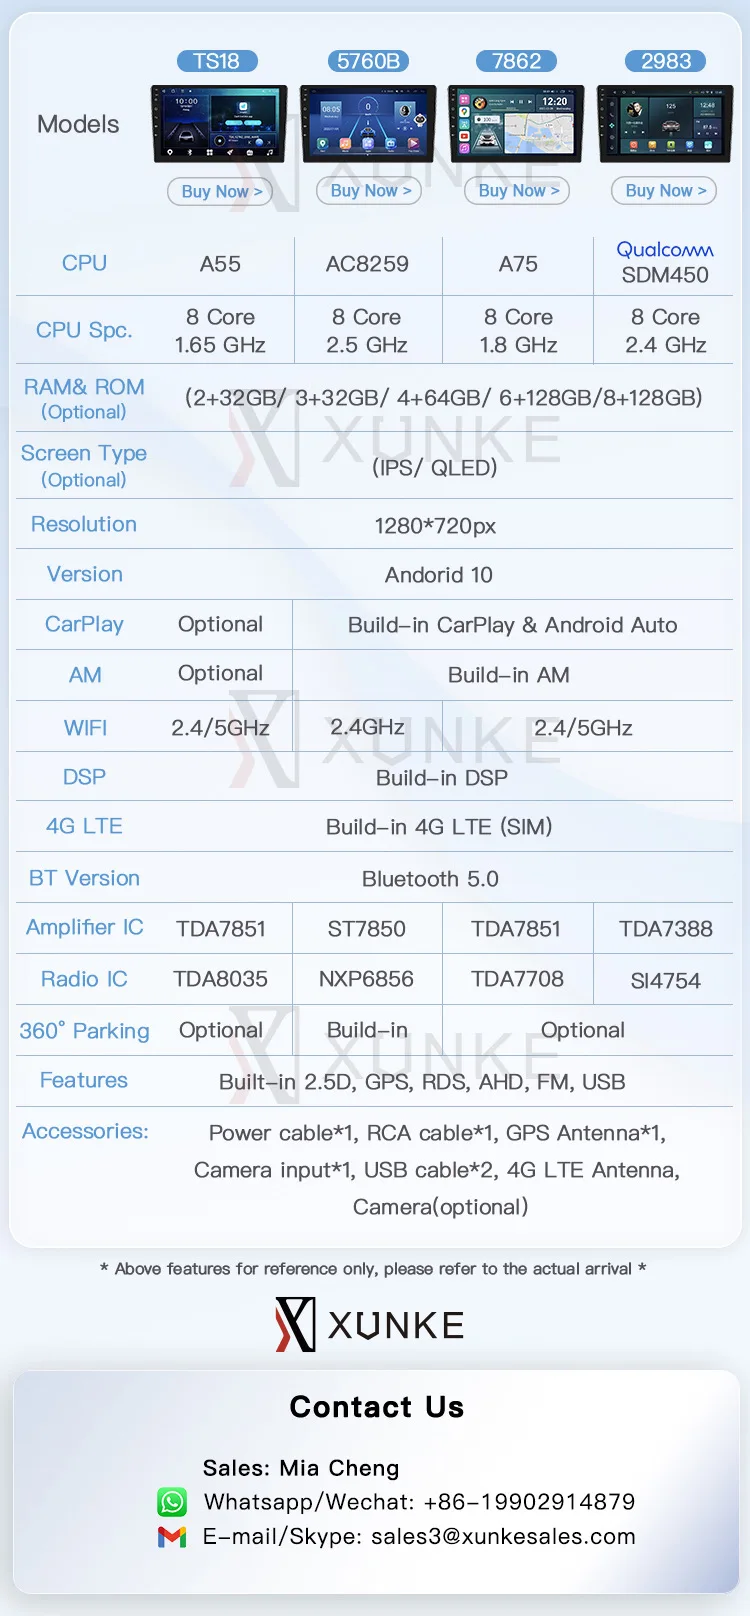This screenshot has width=750, height=1616.
Task: Click the 'ST7850' amplifier IC cell
Action: coord(367,929)
